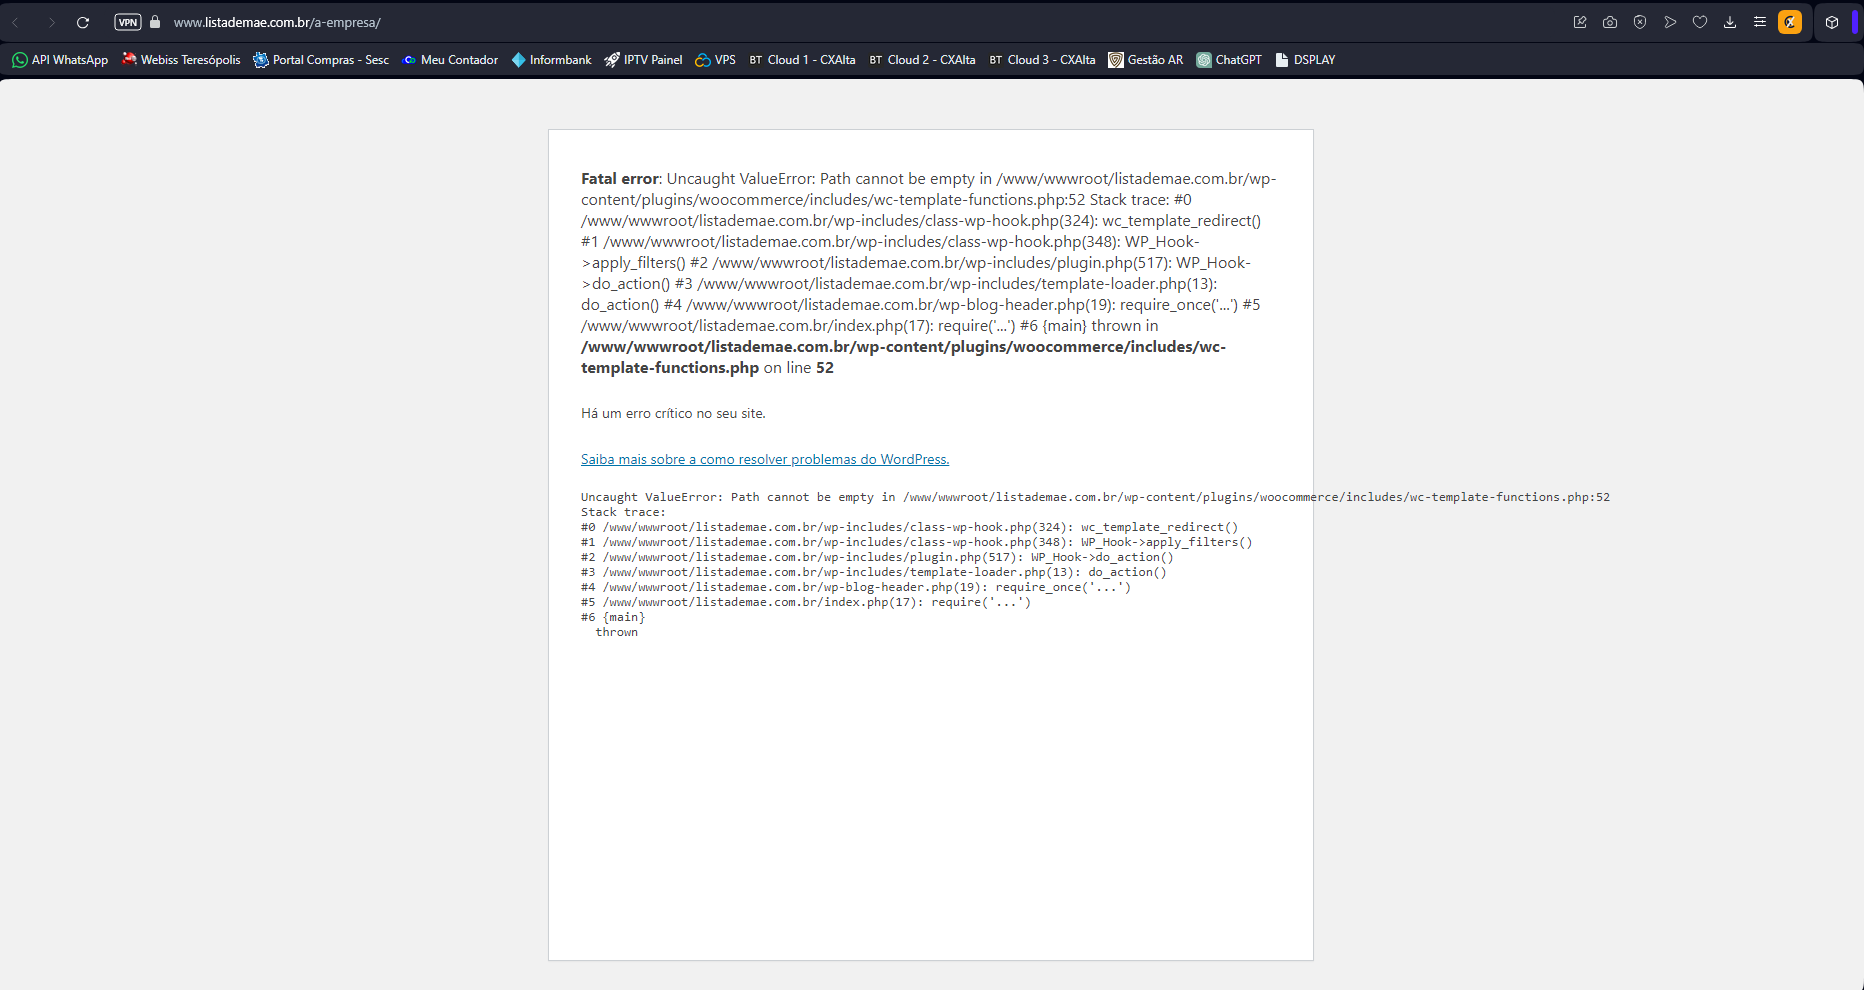Click the monospace 'thrown' text
Image resolution: width=1864 pixels, height=990 pixels.
point(617,632)
